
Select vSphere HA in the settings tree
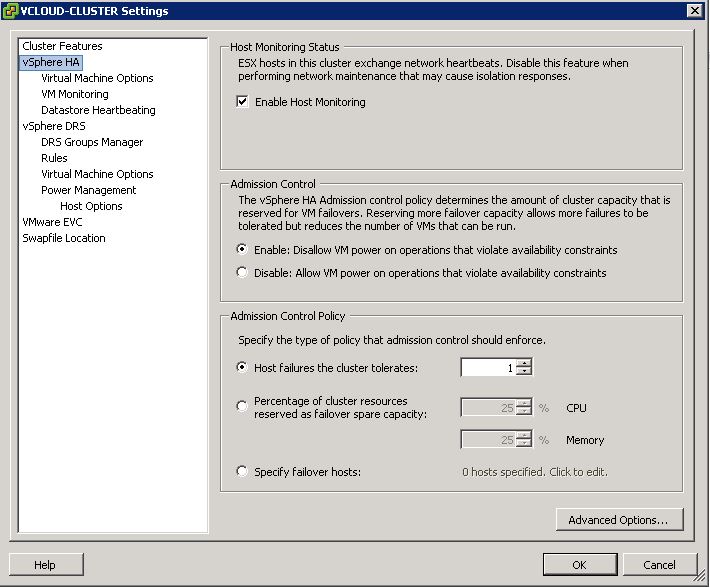tap(51, 62)
